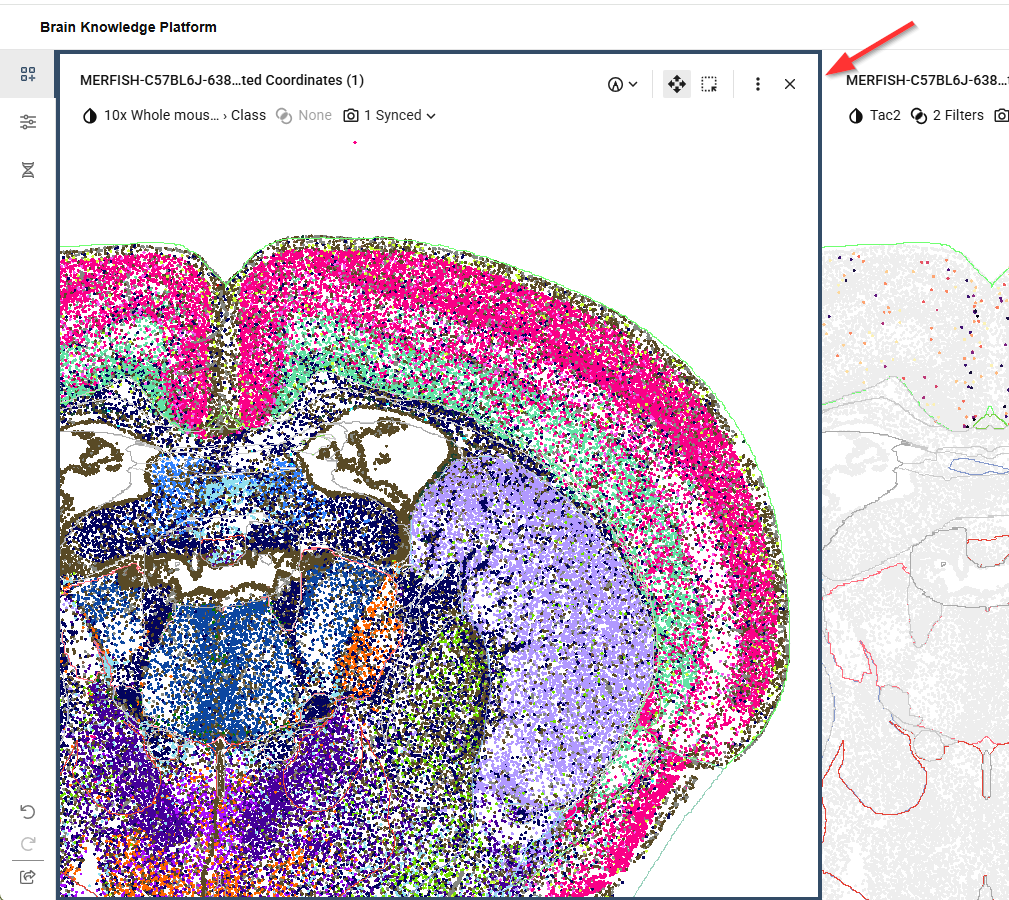
Task: Open the filter sliders settings in the sidebar
Action: 28,122
